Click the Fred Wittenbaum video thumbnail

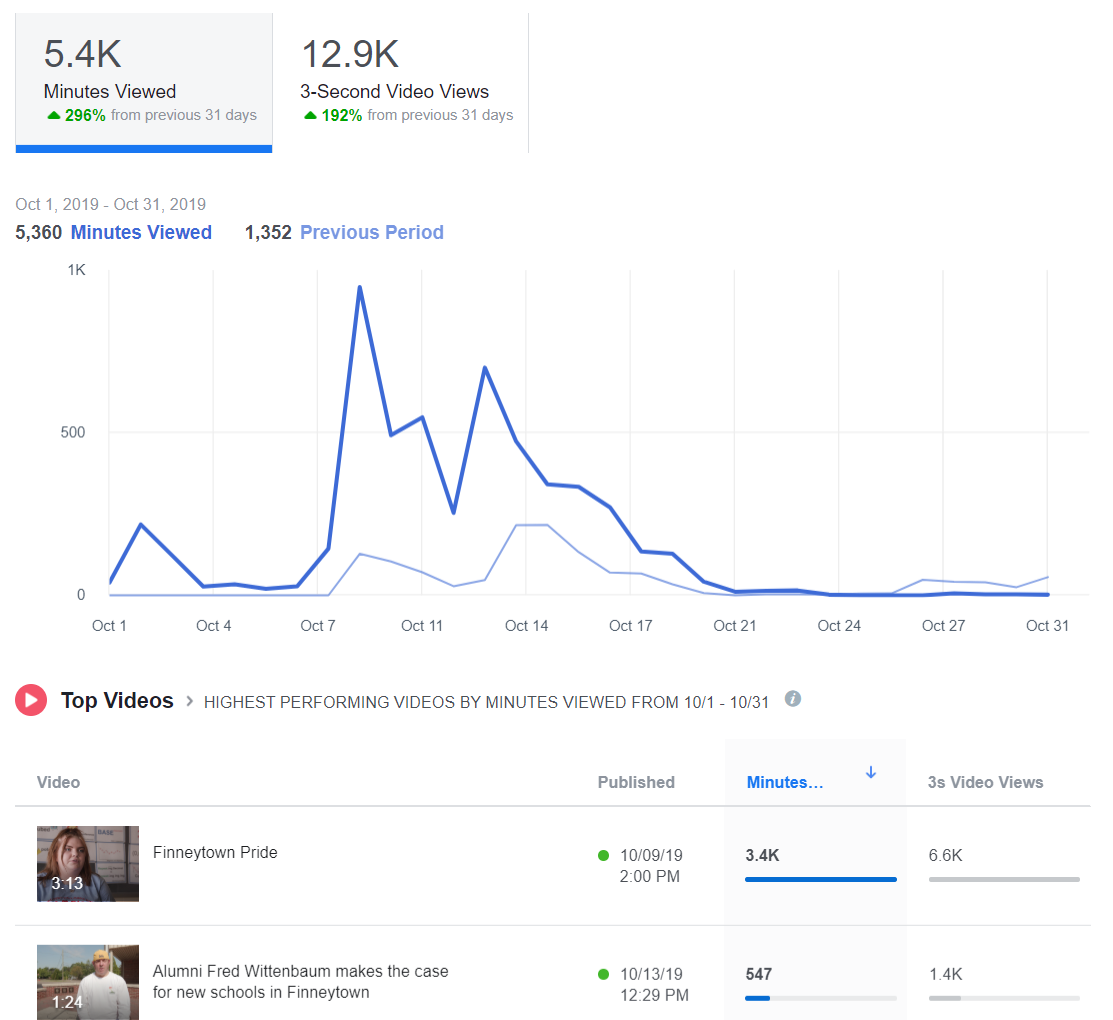point(88,982)
